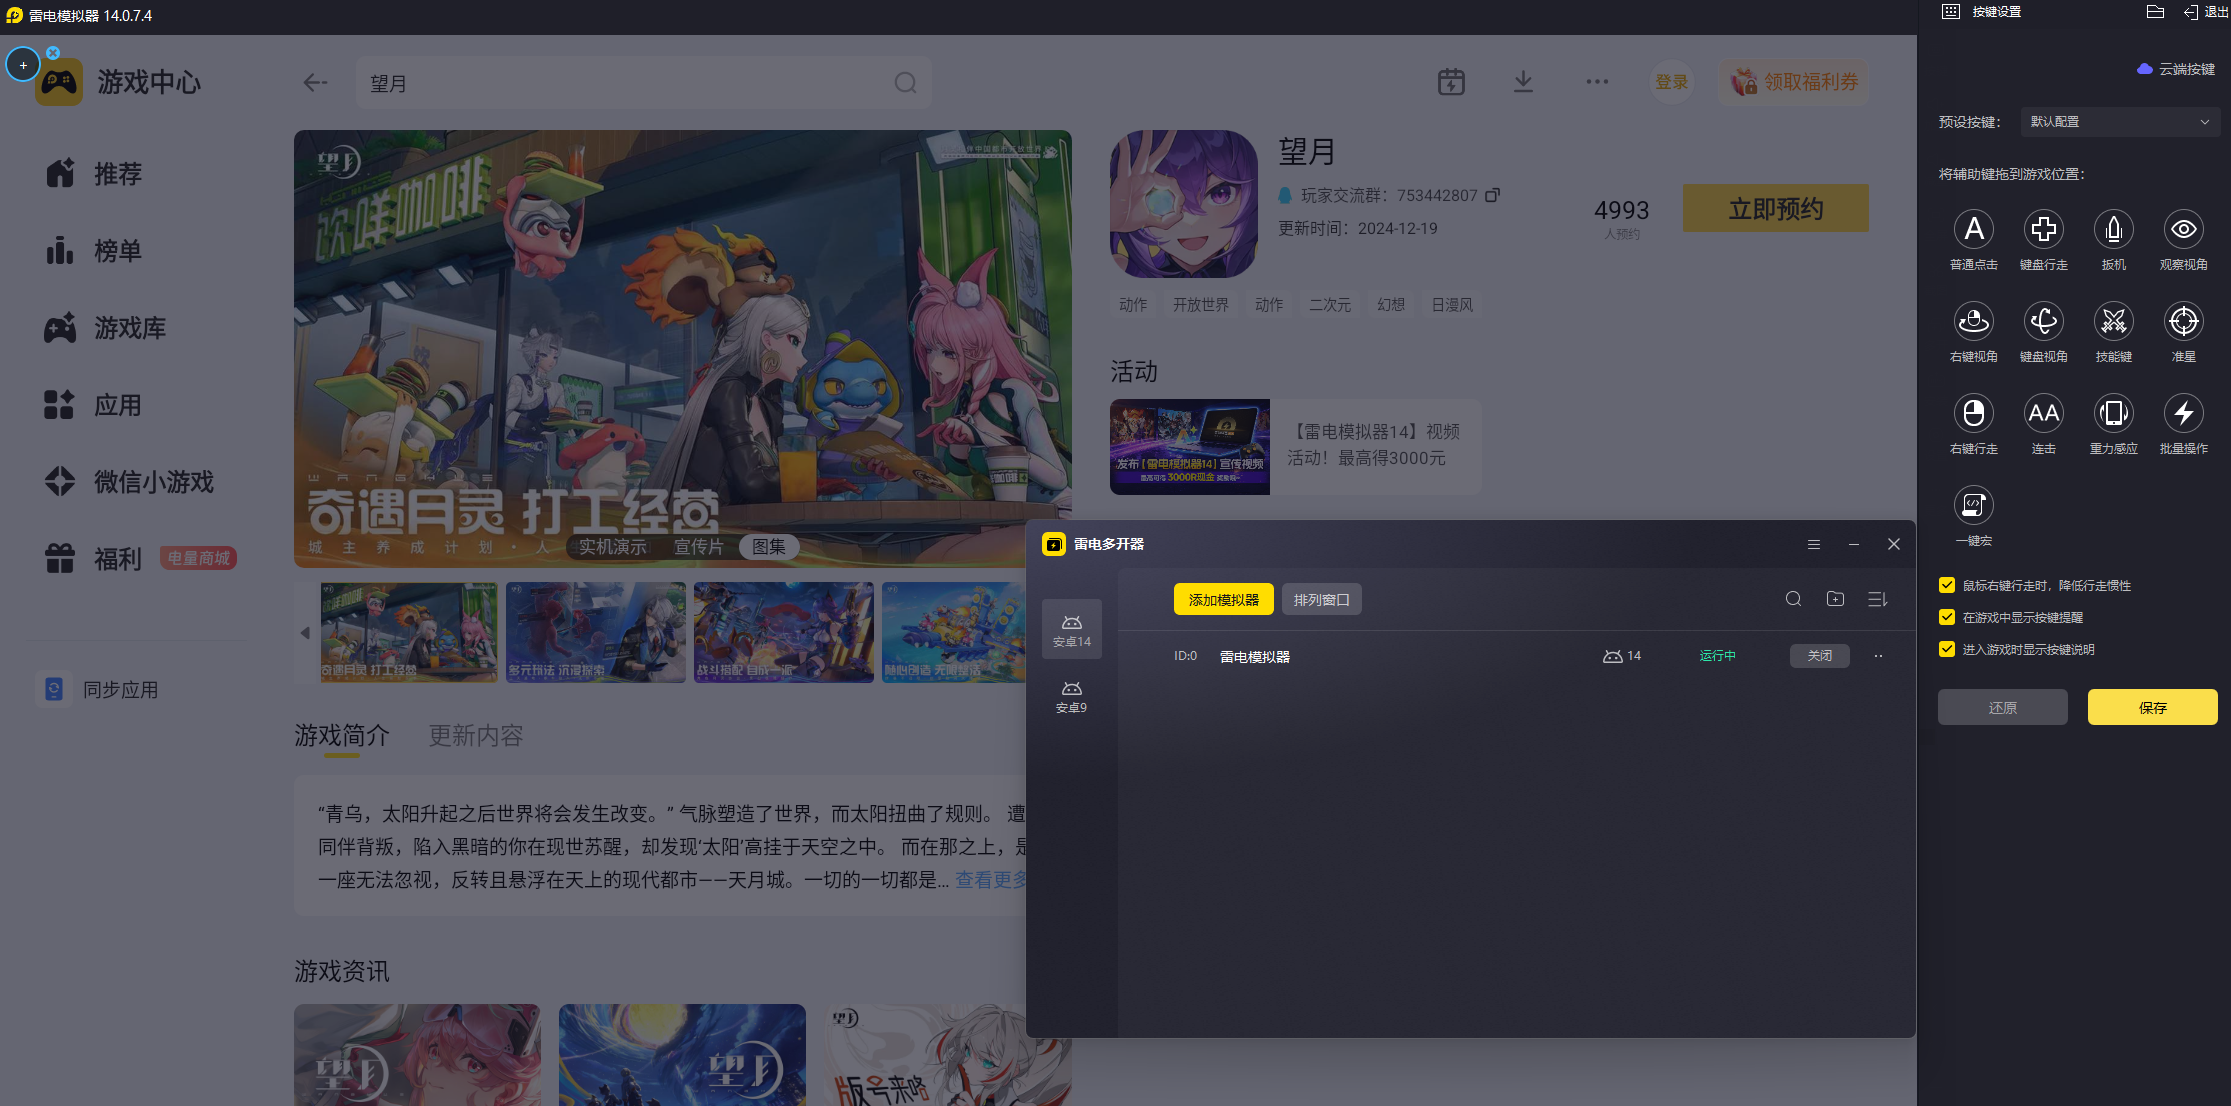Open the 榜单 rankings section
Viewport: 2231px width, 1106px height.
click(x=94, y=251)
